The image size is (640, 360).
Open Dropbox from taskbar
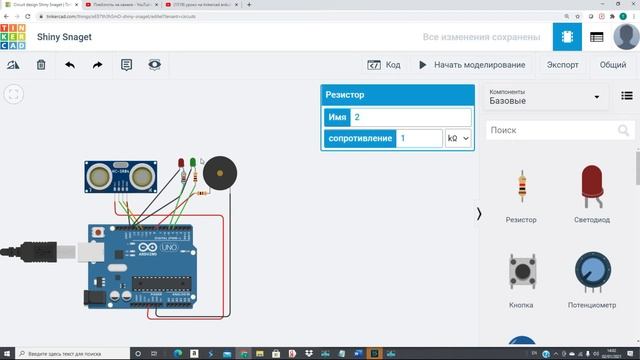coord(309,353)
